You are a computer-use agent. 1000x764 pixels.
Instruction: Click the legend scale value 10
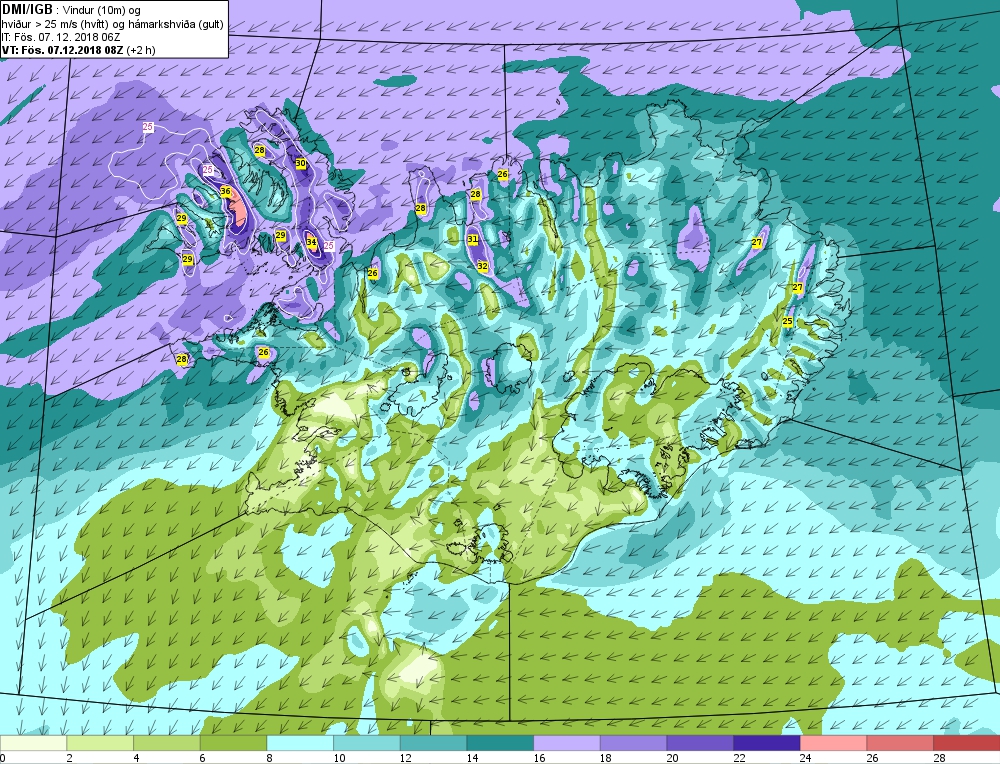pos(339,758)
